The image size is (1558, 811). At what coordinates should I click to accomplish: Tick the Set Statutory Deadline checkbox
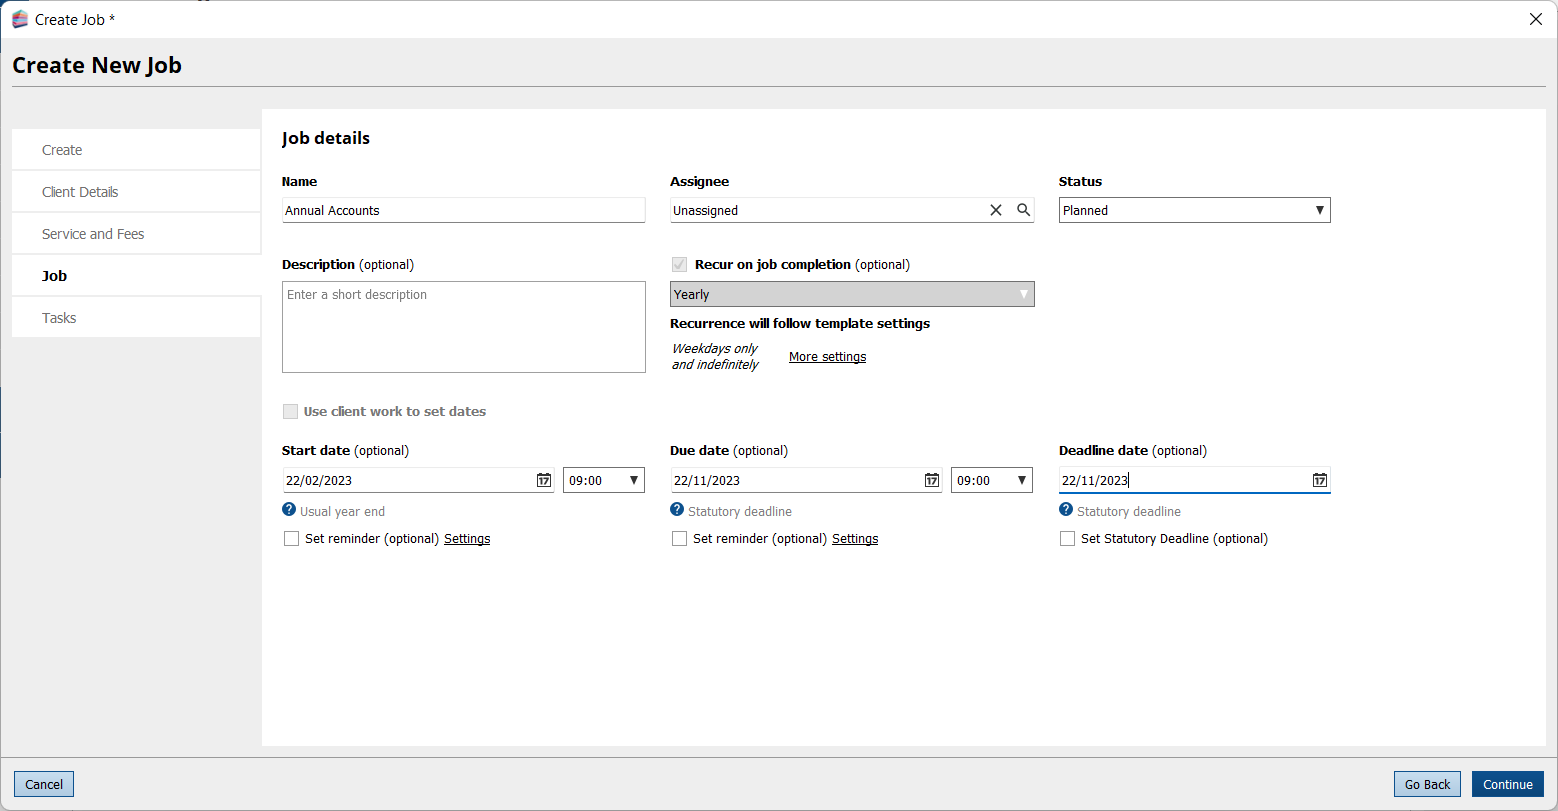tap(1068, 539)
